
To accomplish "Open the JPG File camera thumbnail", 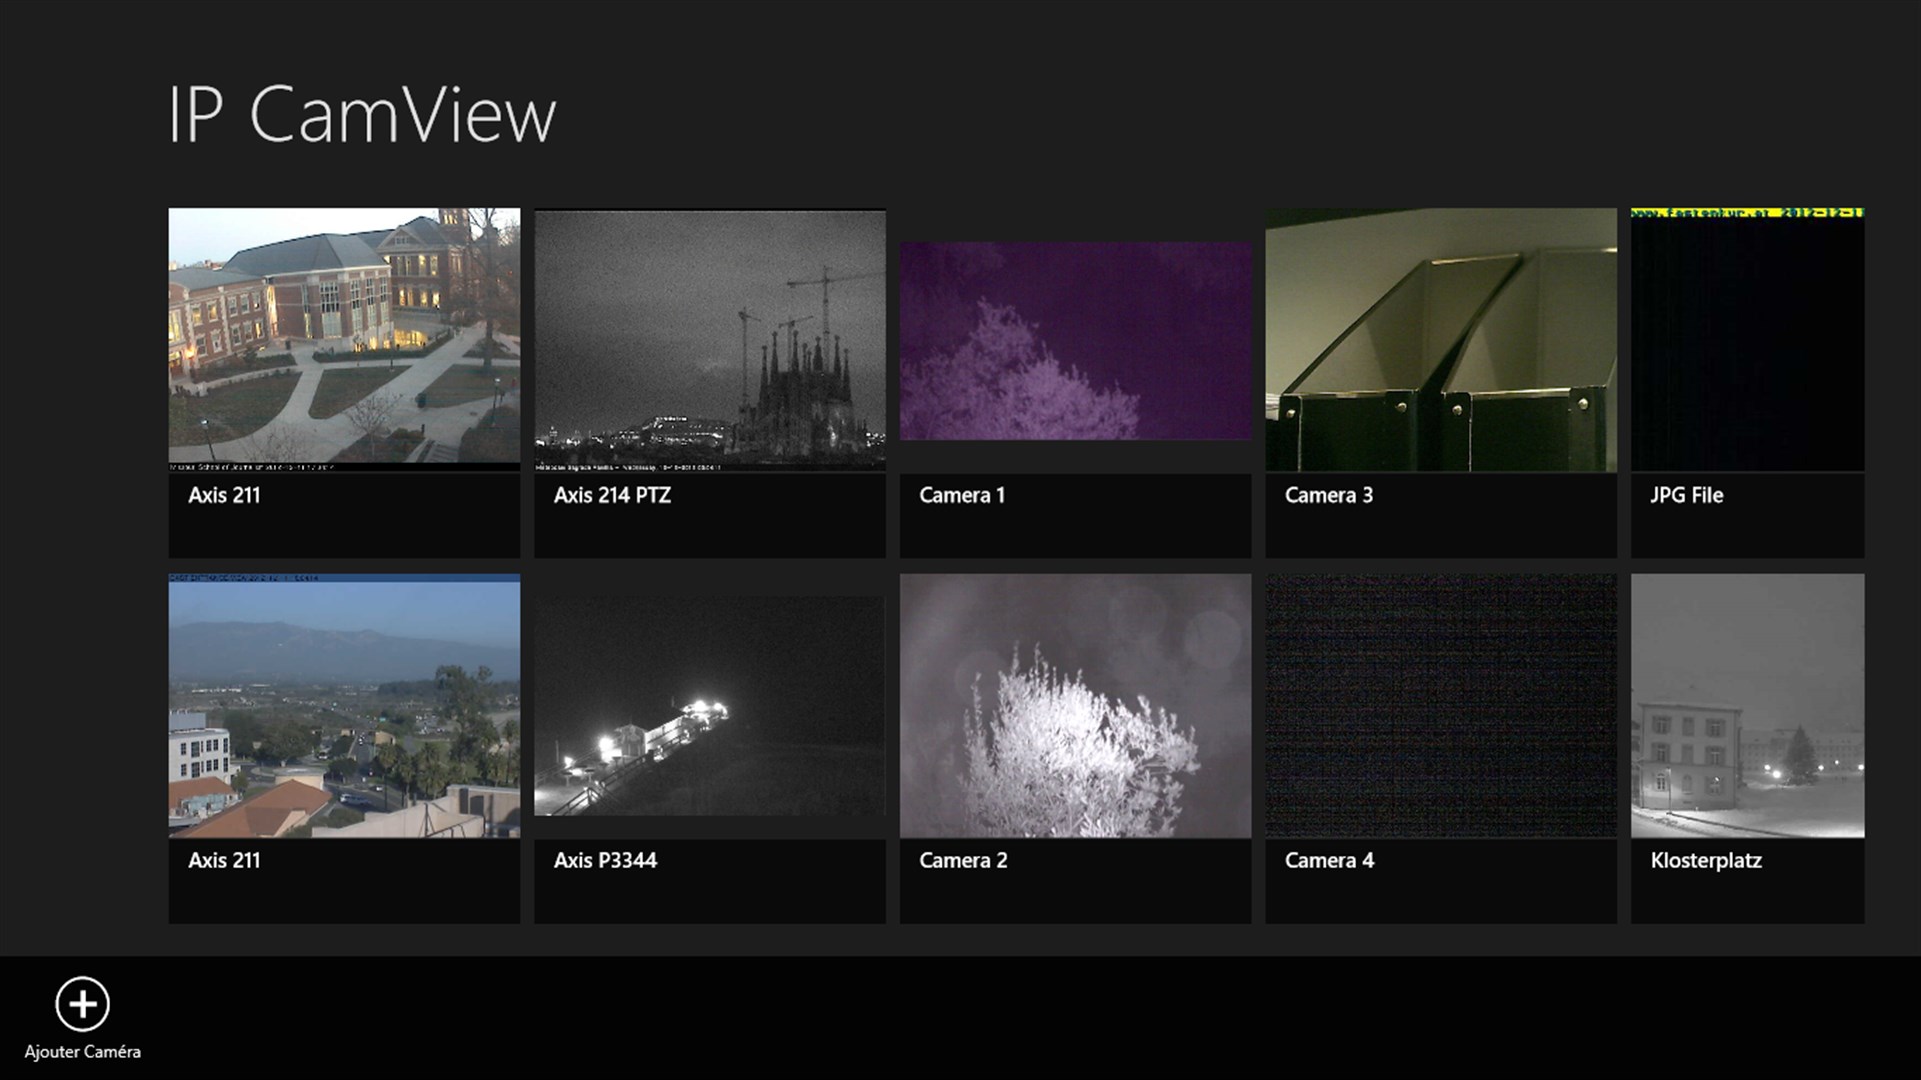I will 1747,340.
